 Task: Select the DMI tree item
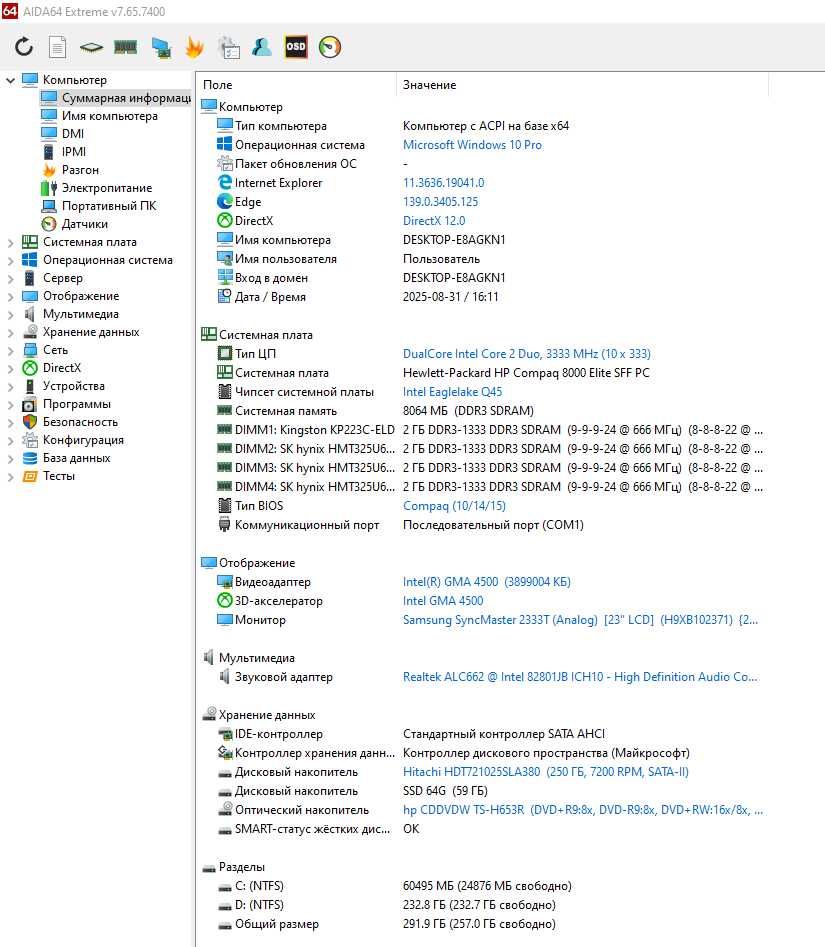coord(73,133)
